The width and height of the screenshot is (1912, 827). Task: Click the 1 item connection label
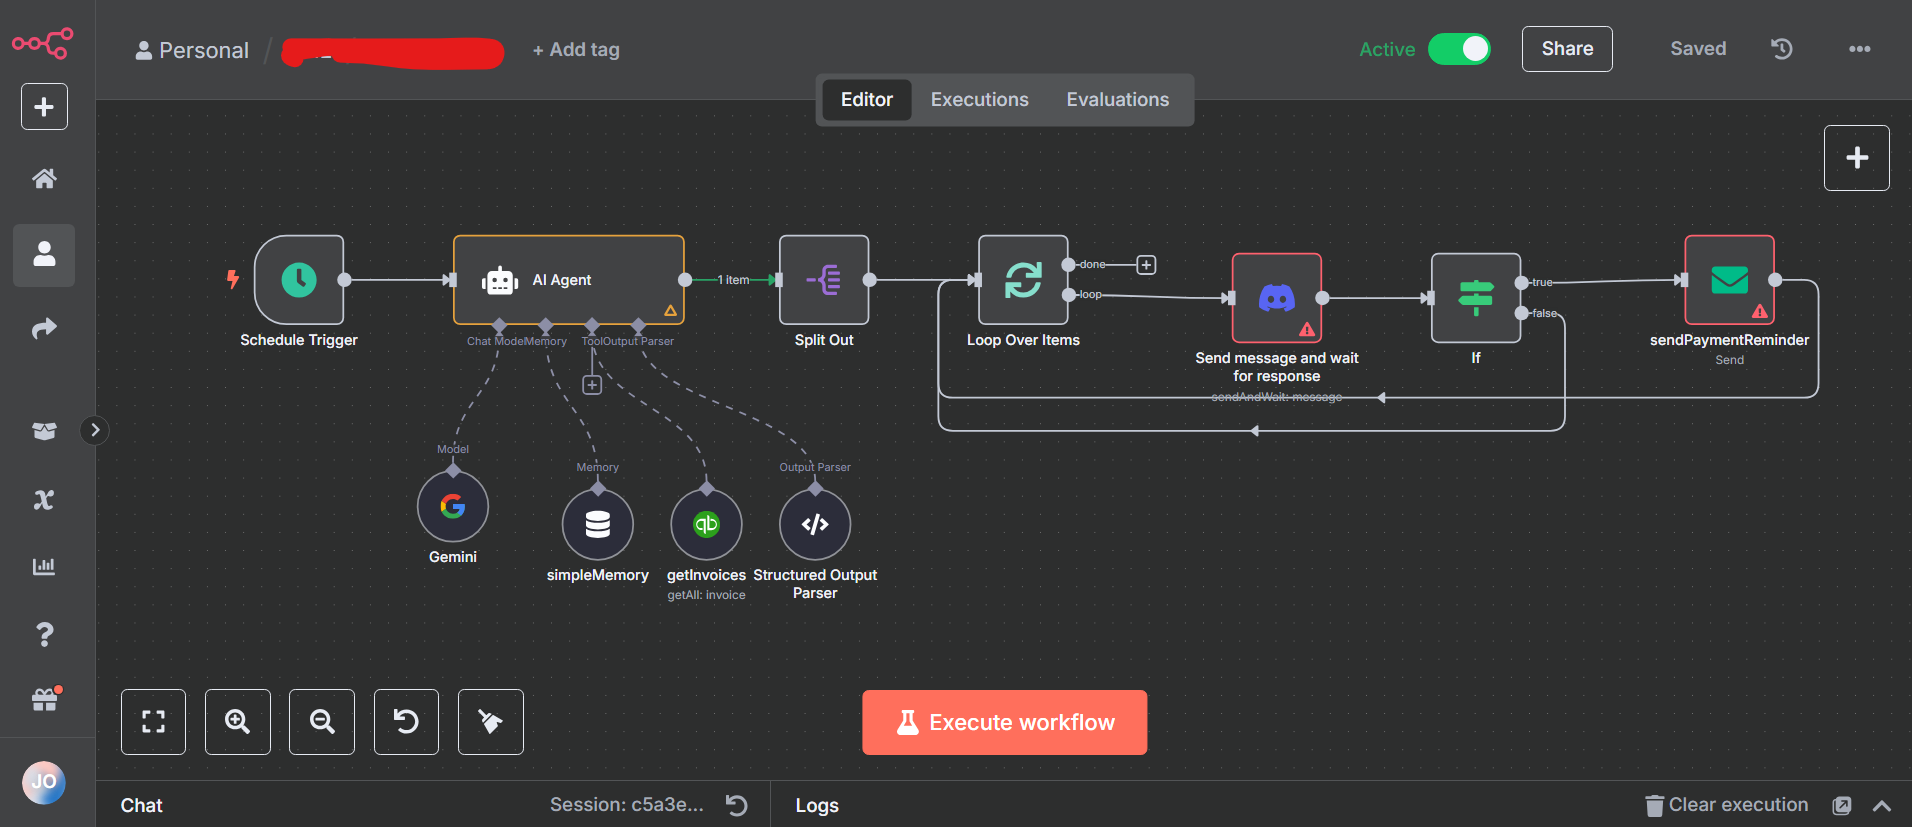pos(733,280)
